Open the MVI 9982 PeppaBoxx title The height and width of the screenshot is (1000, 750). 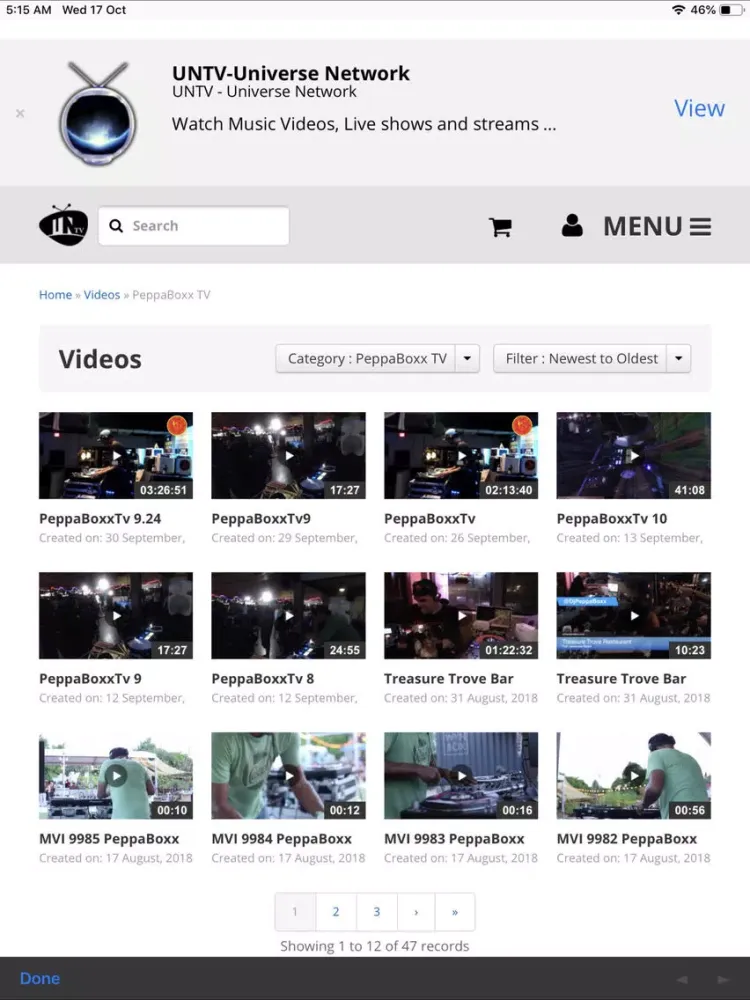[x=627, y=839]
